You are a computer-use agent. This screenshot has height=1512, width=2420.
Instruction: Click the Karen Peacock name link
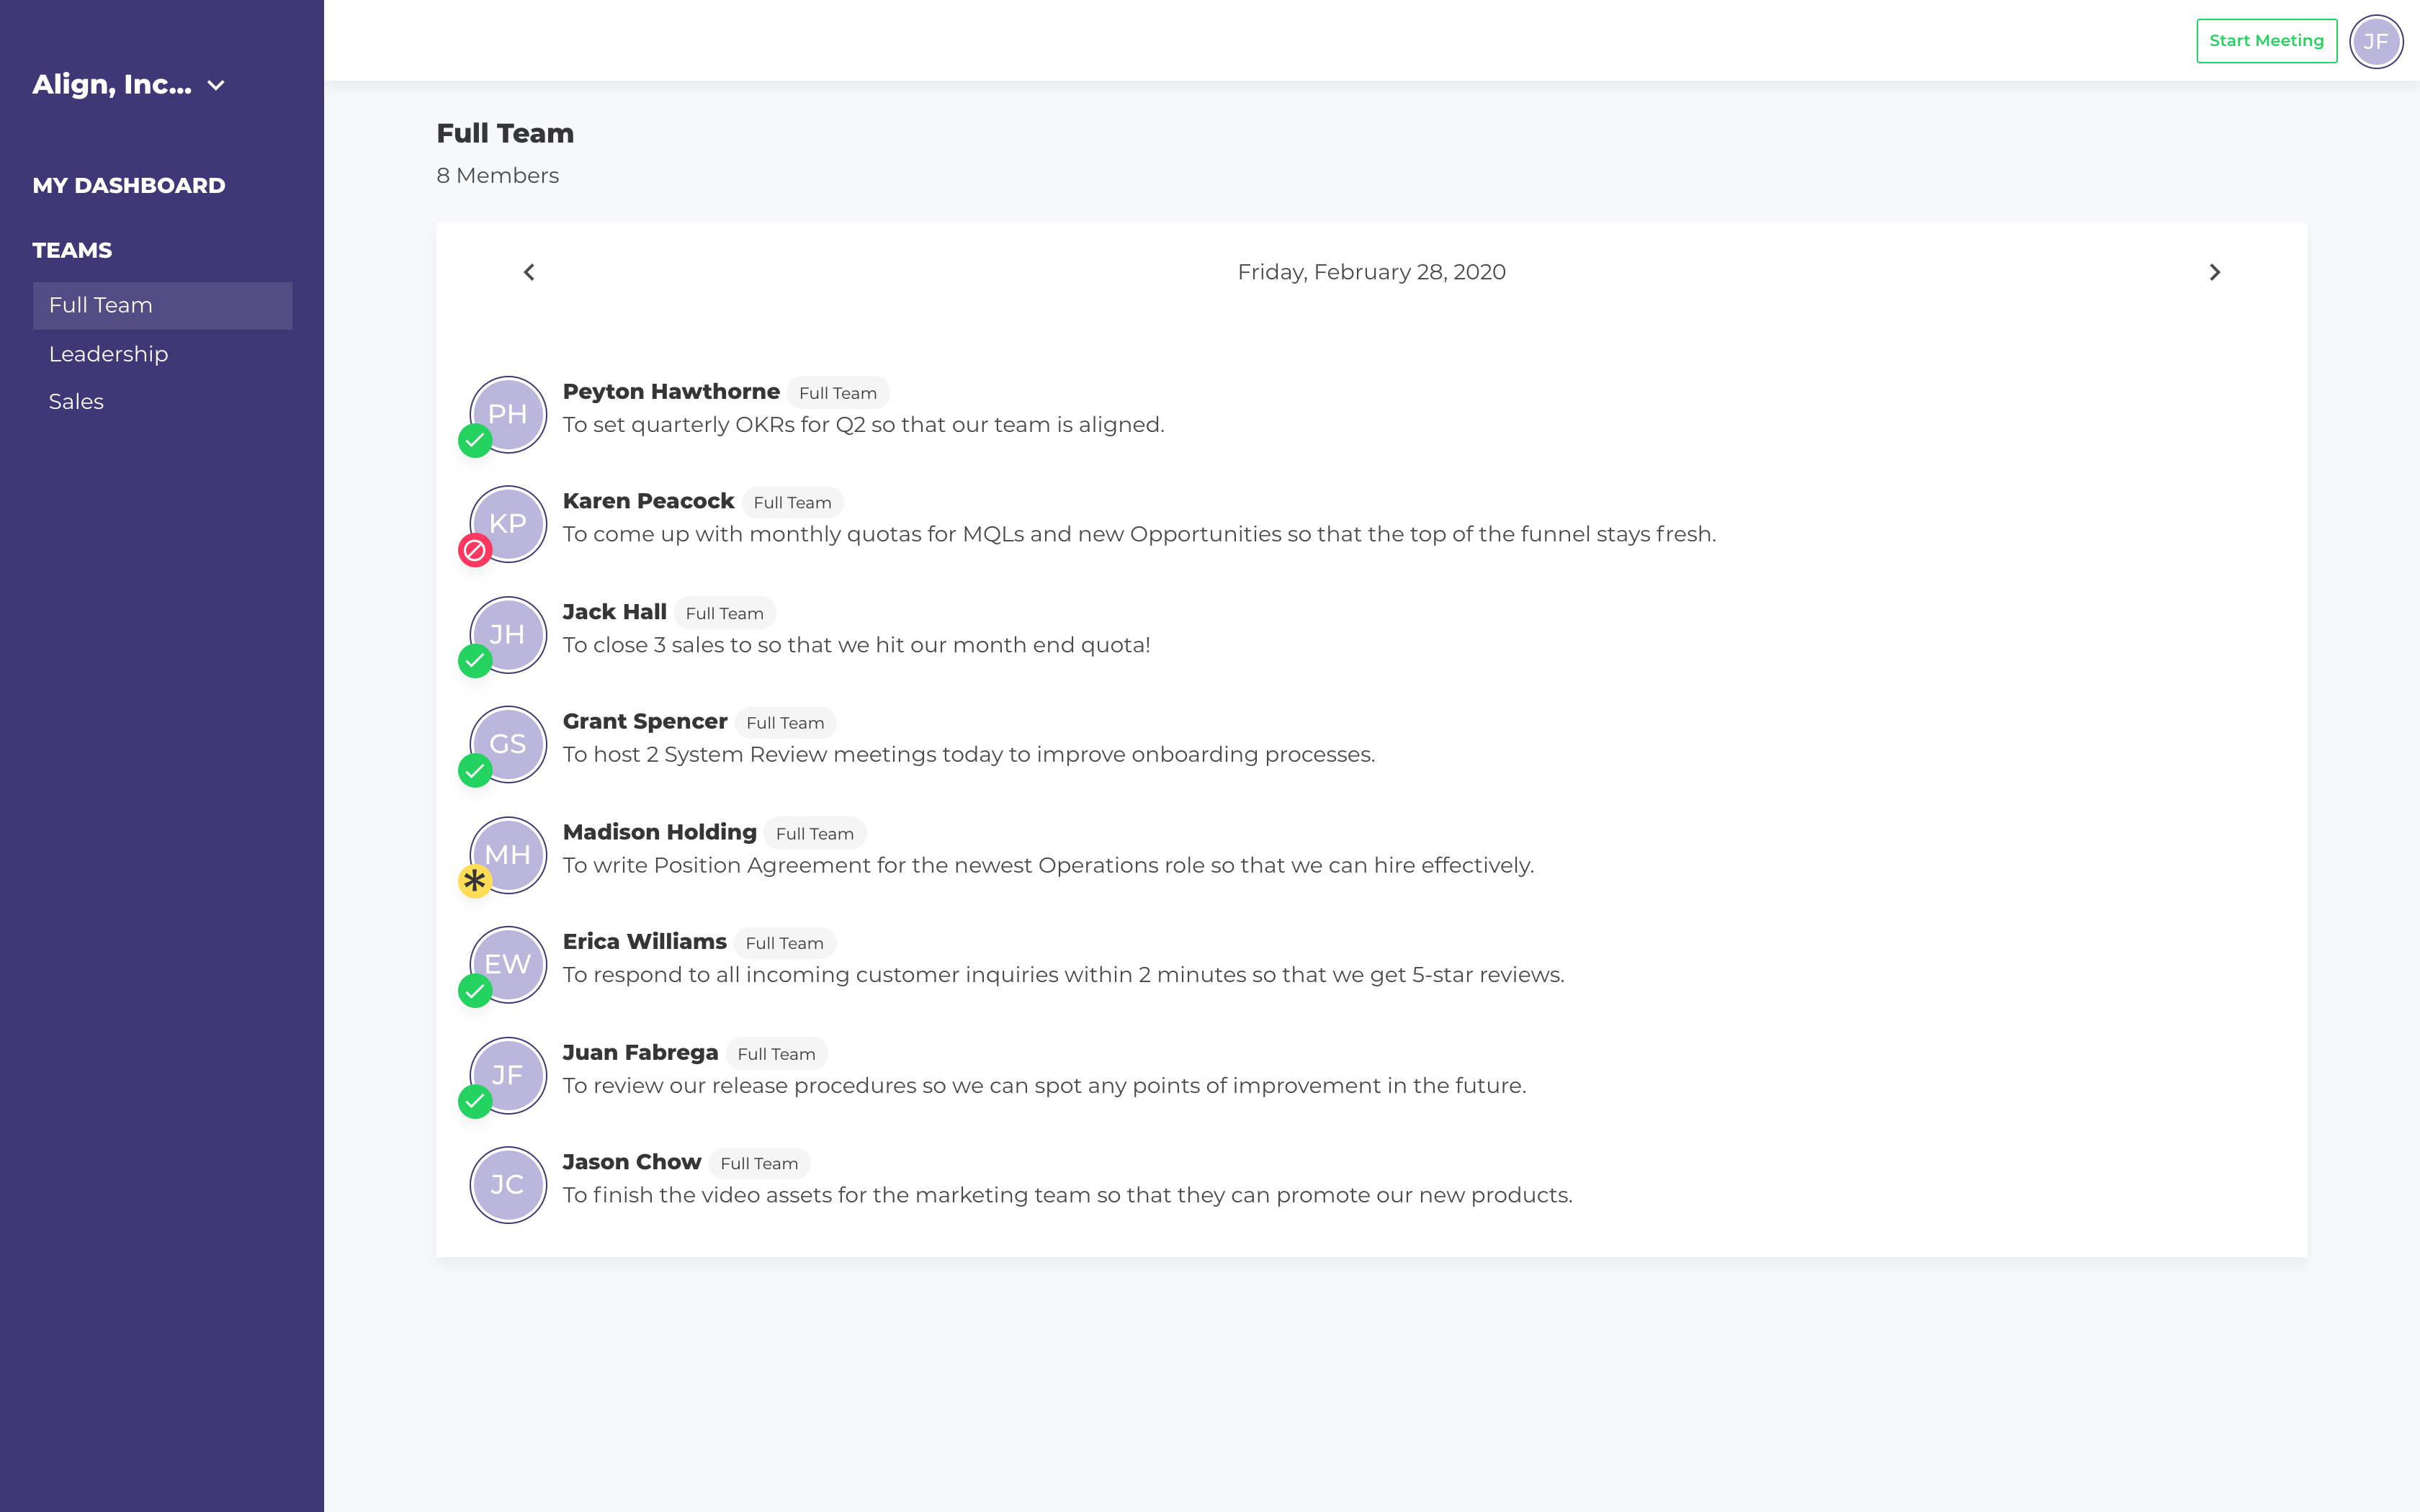click(x=648, y=501)
